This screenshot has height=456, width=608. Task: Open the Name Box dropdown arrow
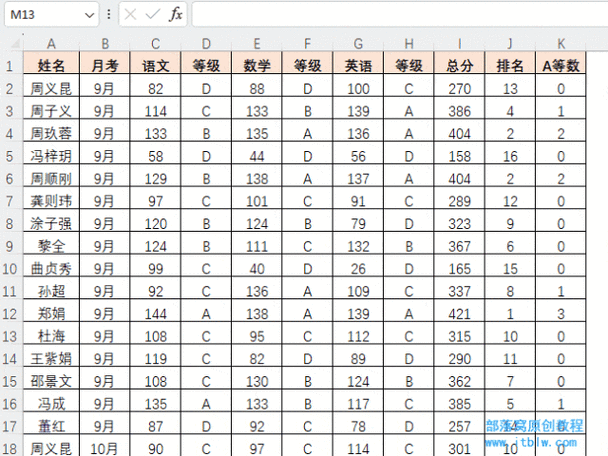pos(90,15)
